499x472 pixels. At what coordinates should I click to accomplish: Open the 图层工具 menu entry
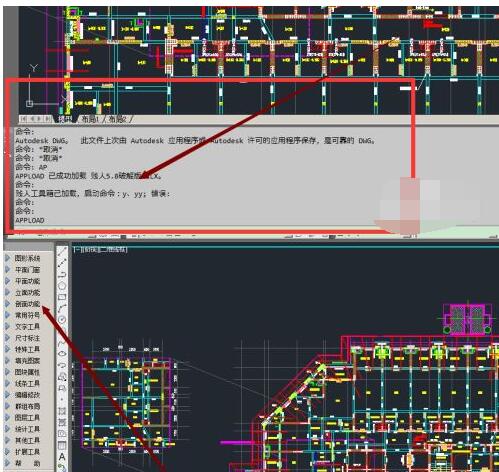27,418
